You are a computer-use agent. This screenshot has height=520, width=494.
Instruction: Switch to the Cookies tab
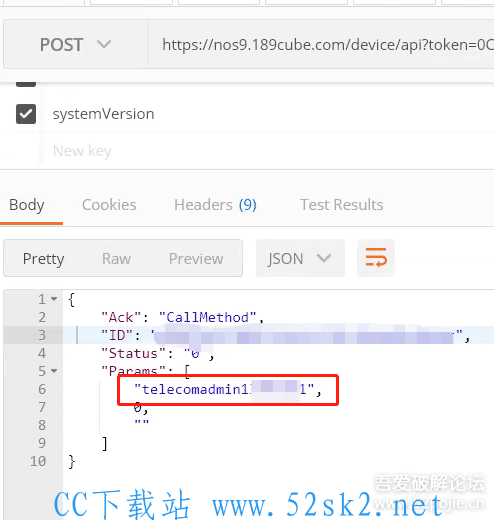tap(109, 205)
